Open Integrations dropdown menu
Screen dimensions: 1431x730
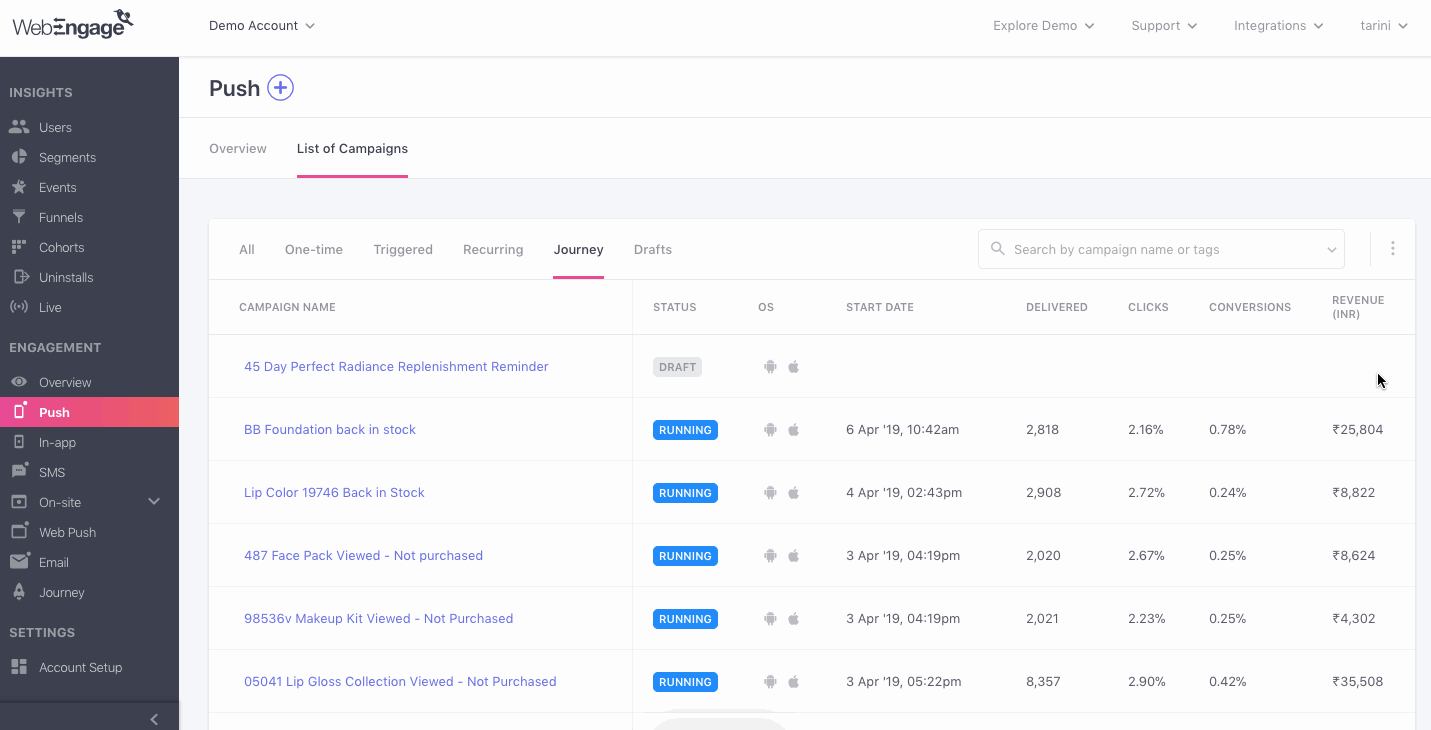(x=1278, y=25)
